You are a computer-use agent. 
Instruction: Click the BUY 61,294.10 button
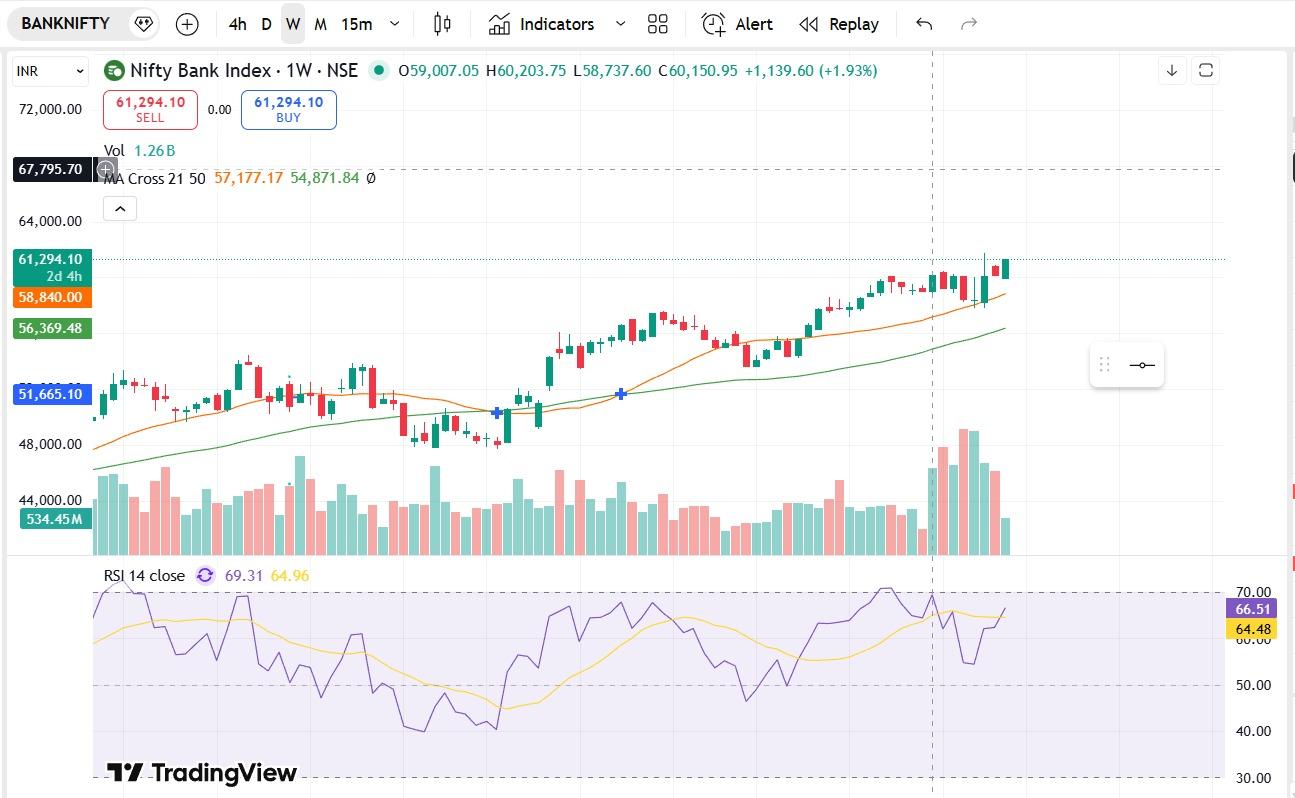[x=288, y=110]
